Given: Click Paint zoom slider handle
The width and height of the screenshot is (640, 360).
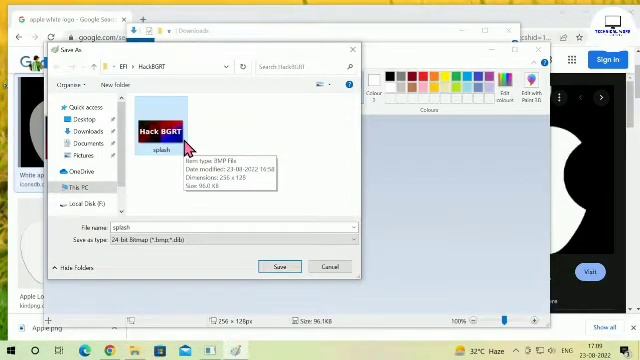Looking at the screenshot, I should coord(504,320).
